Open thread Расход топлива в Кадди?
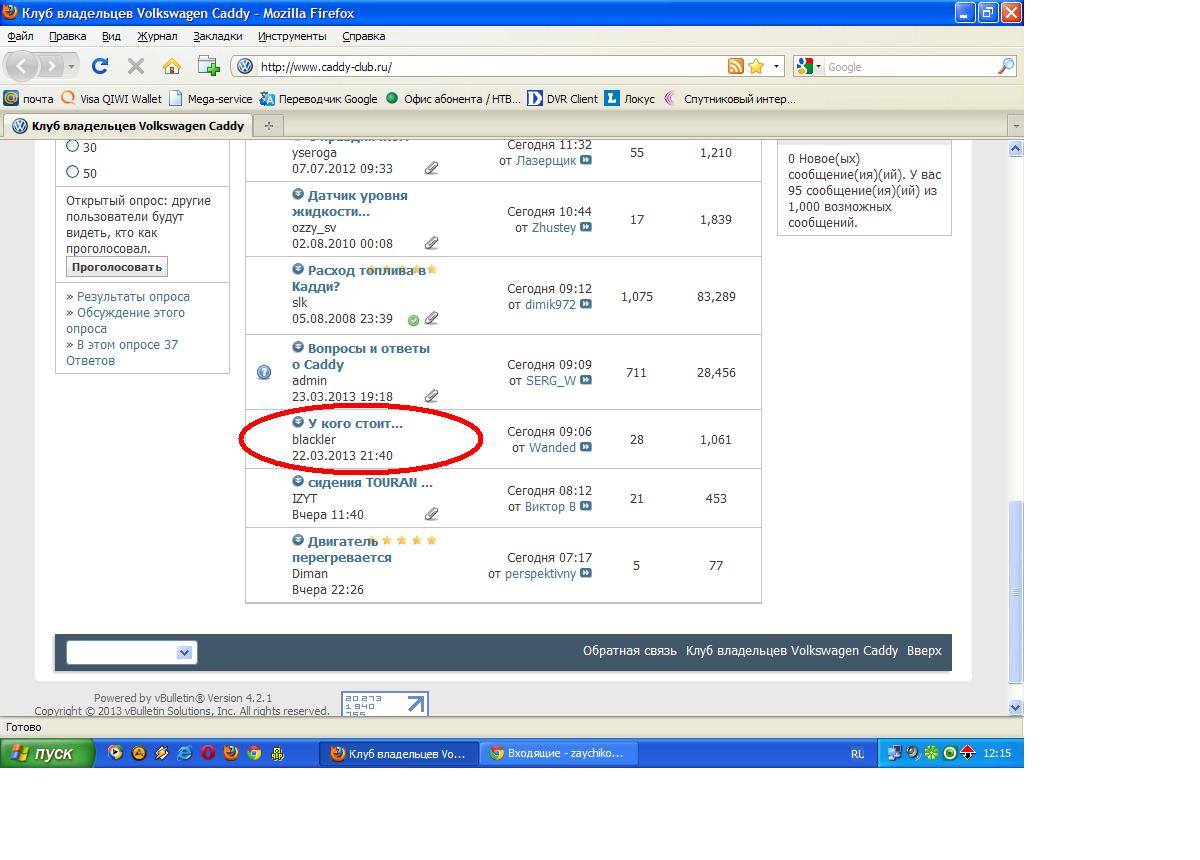The image size is (1200, 860). [358, 278]
